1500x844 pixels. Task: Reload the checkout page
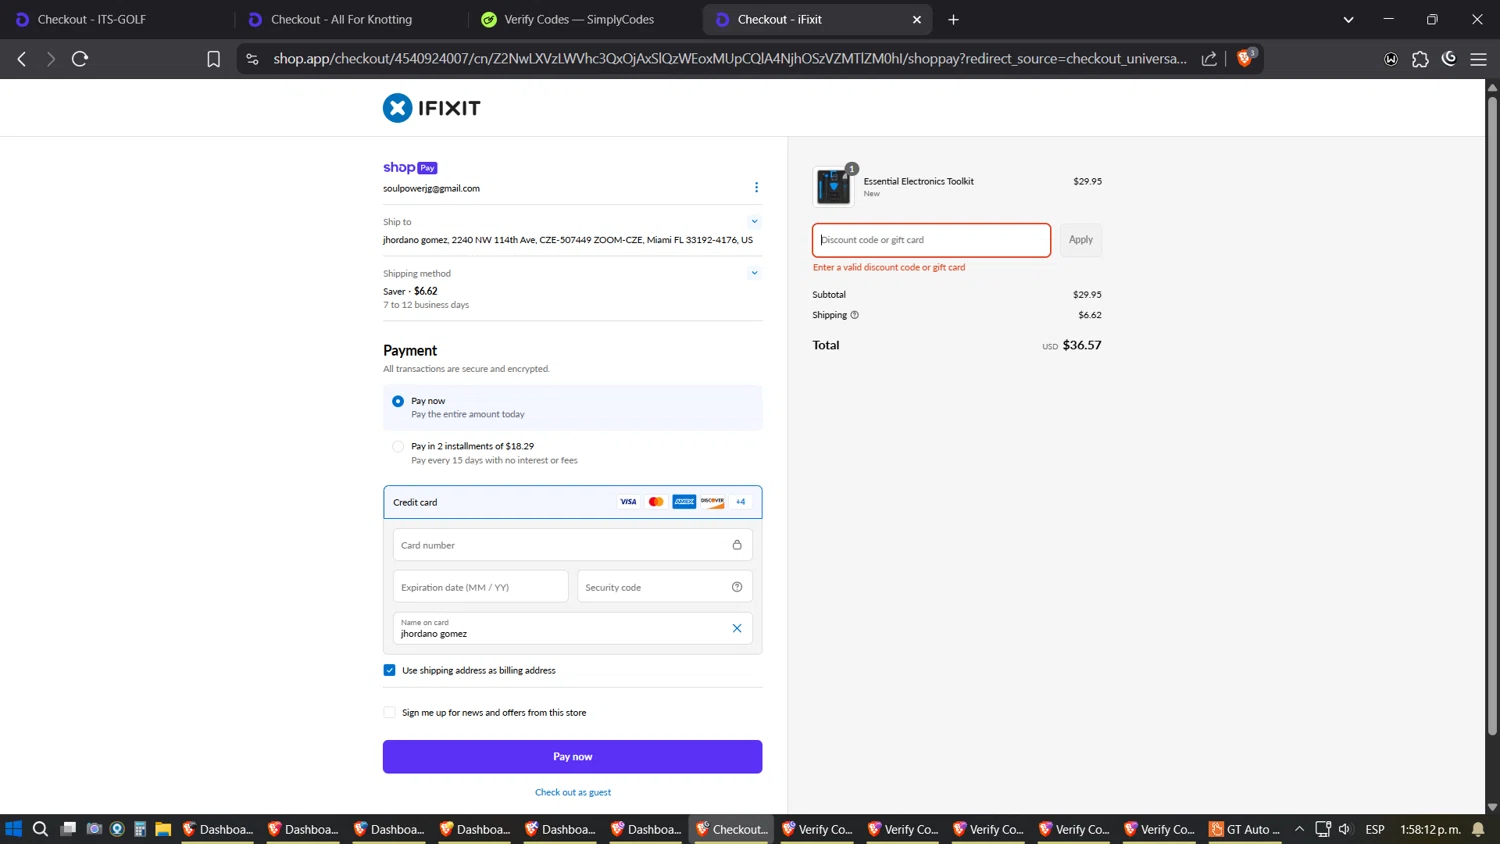tap(80, 59)
